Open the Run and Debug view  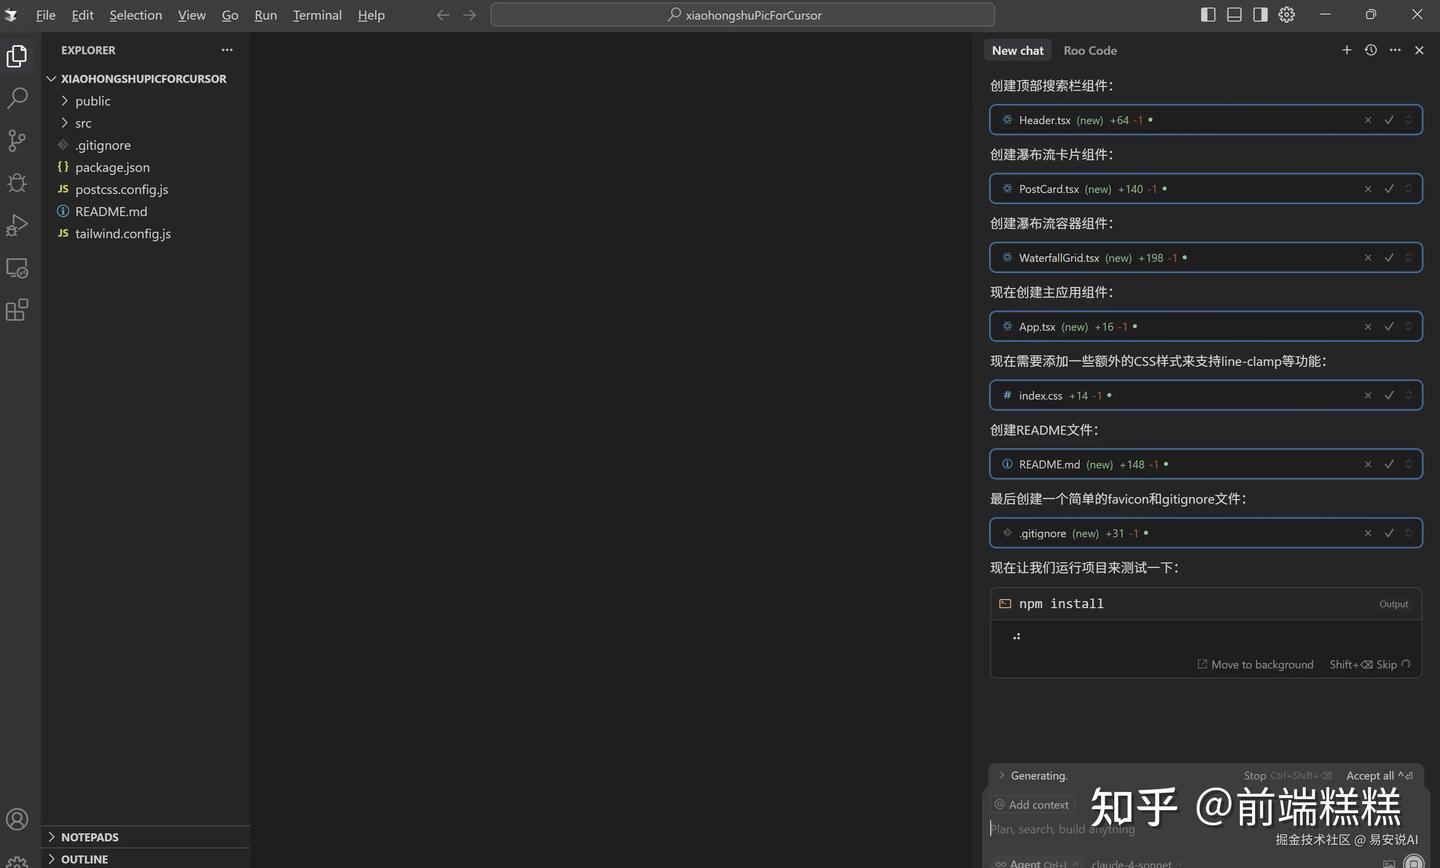17,226
